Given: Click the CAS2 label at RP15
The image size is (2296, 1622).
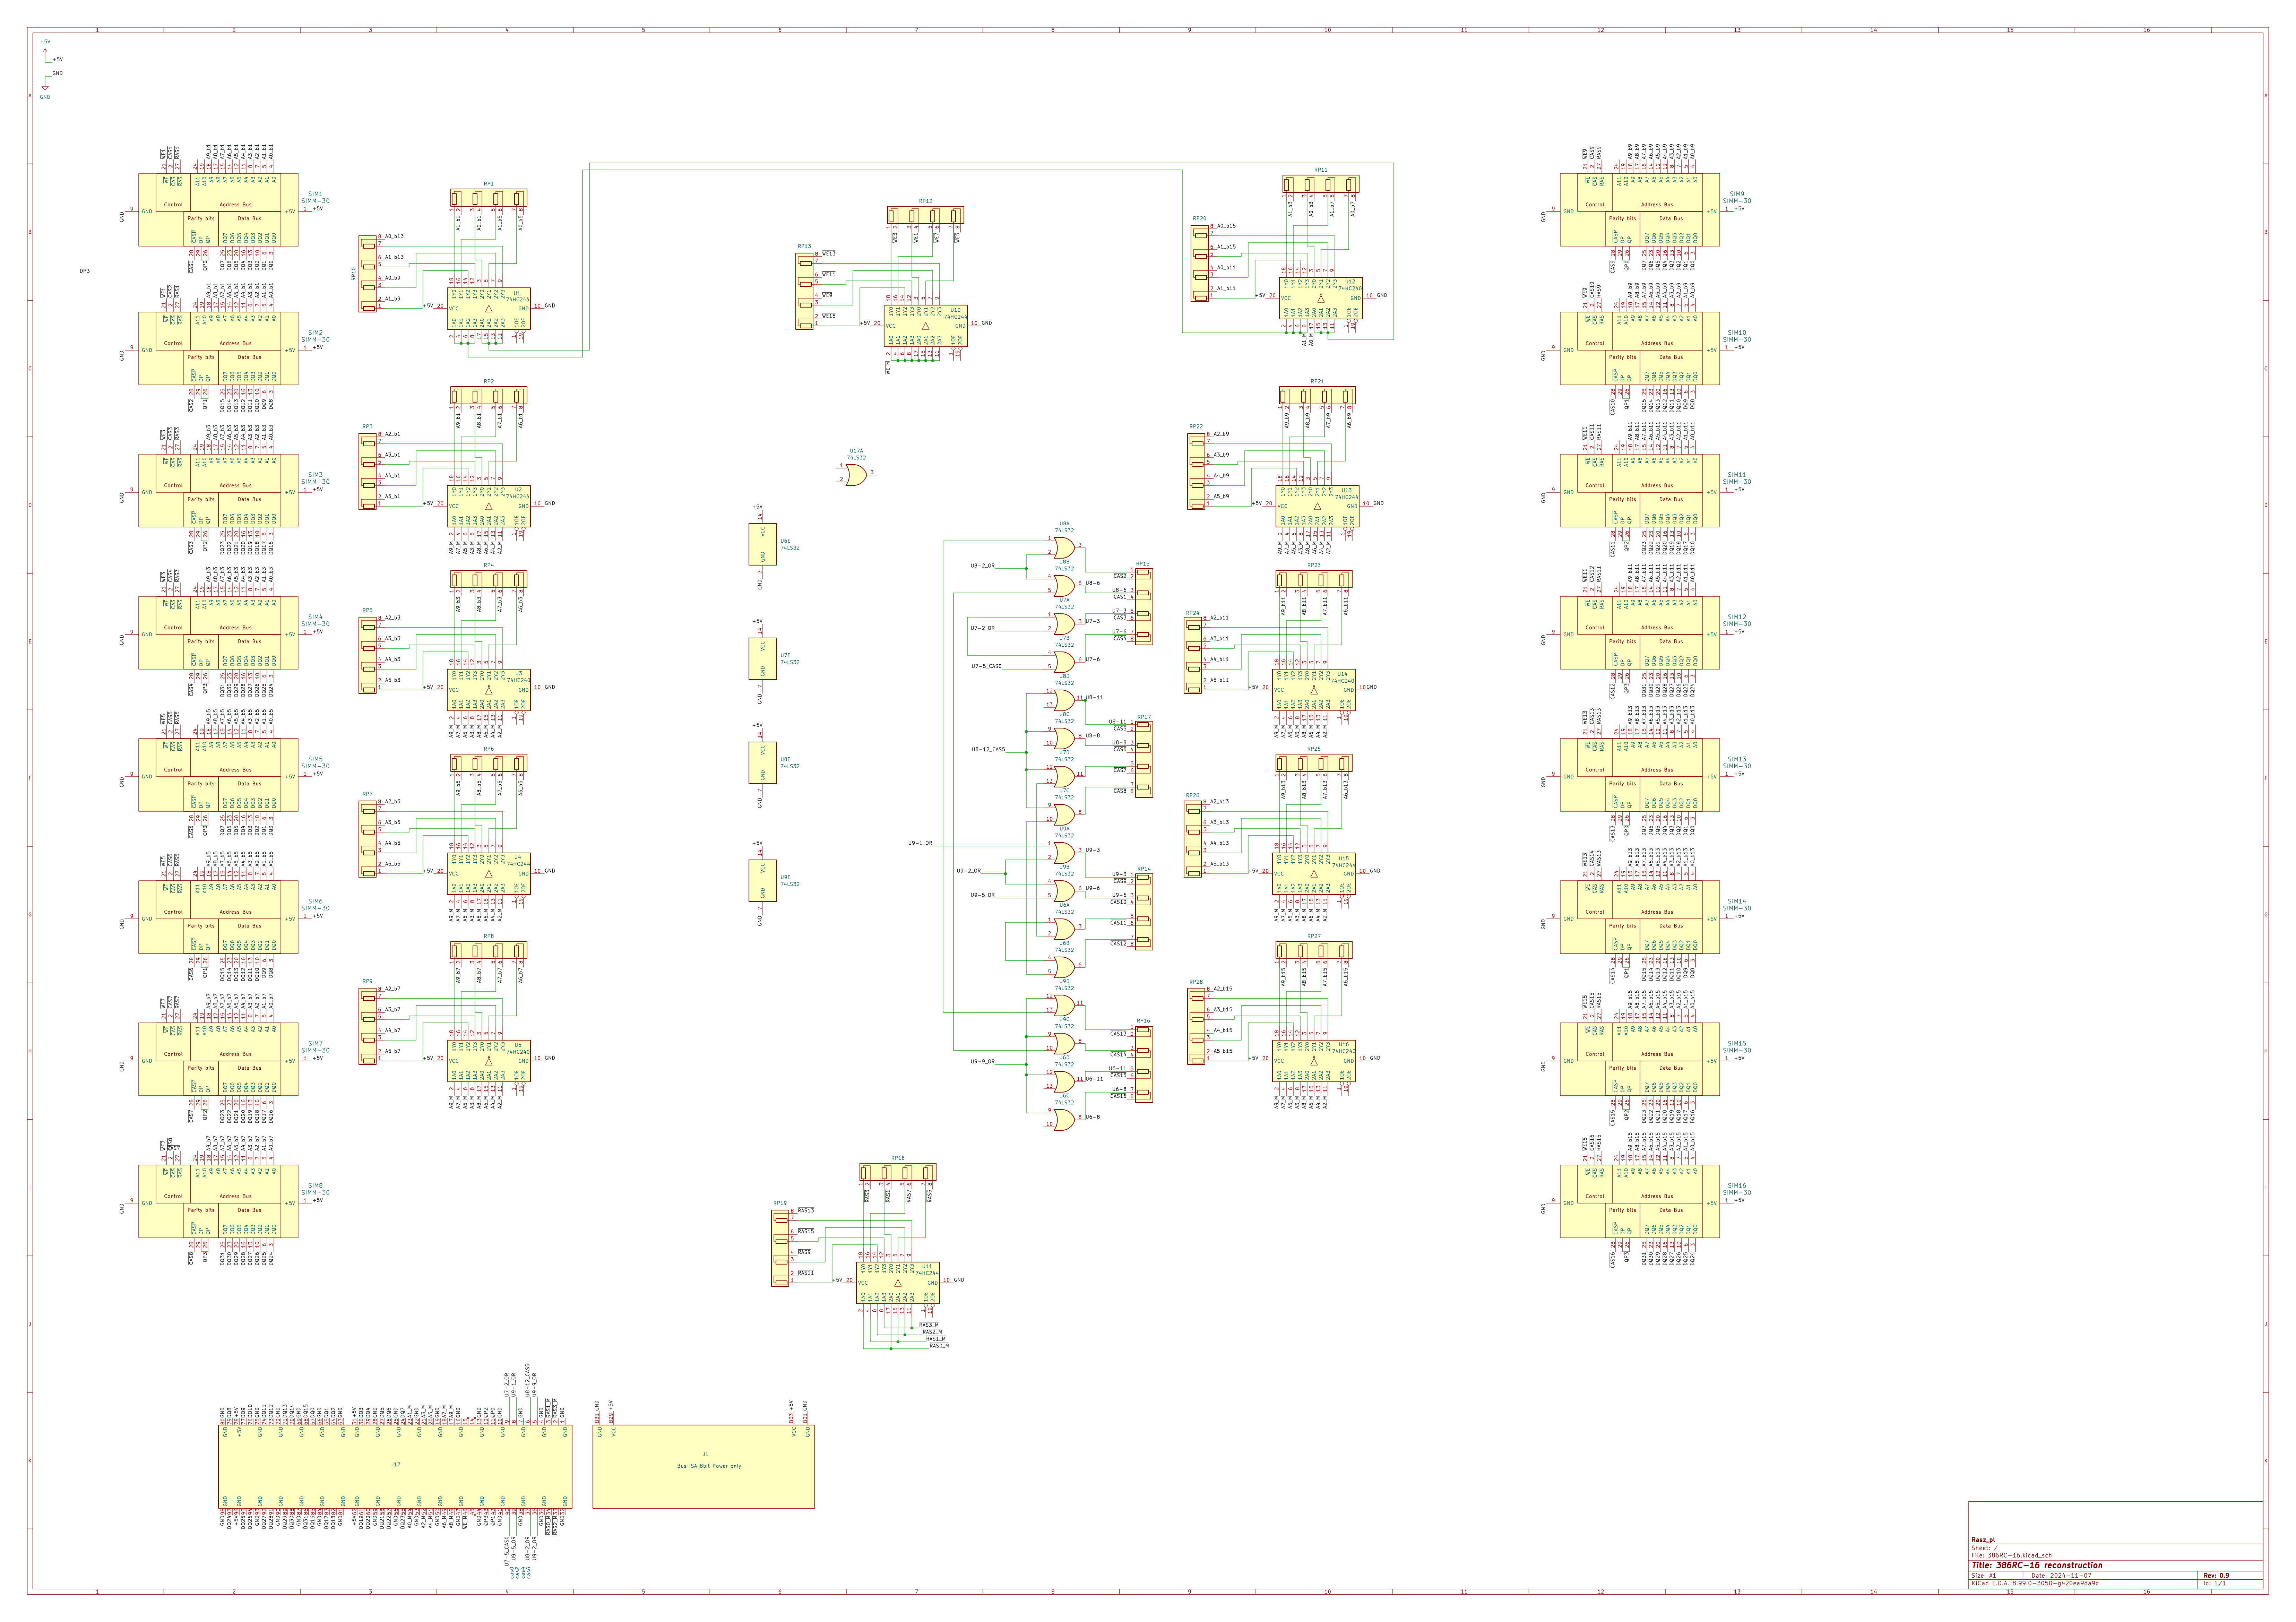Looking at the screenshot, I should coord(1120,576).
